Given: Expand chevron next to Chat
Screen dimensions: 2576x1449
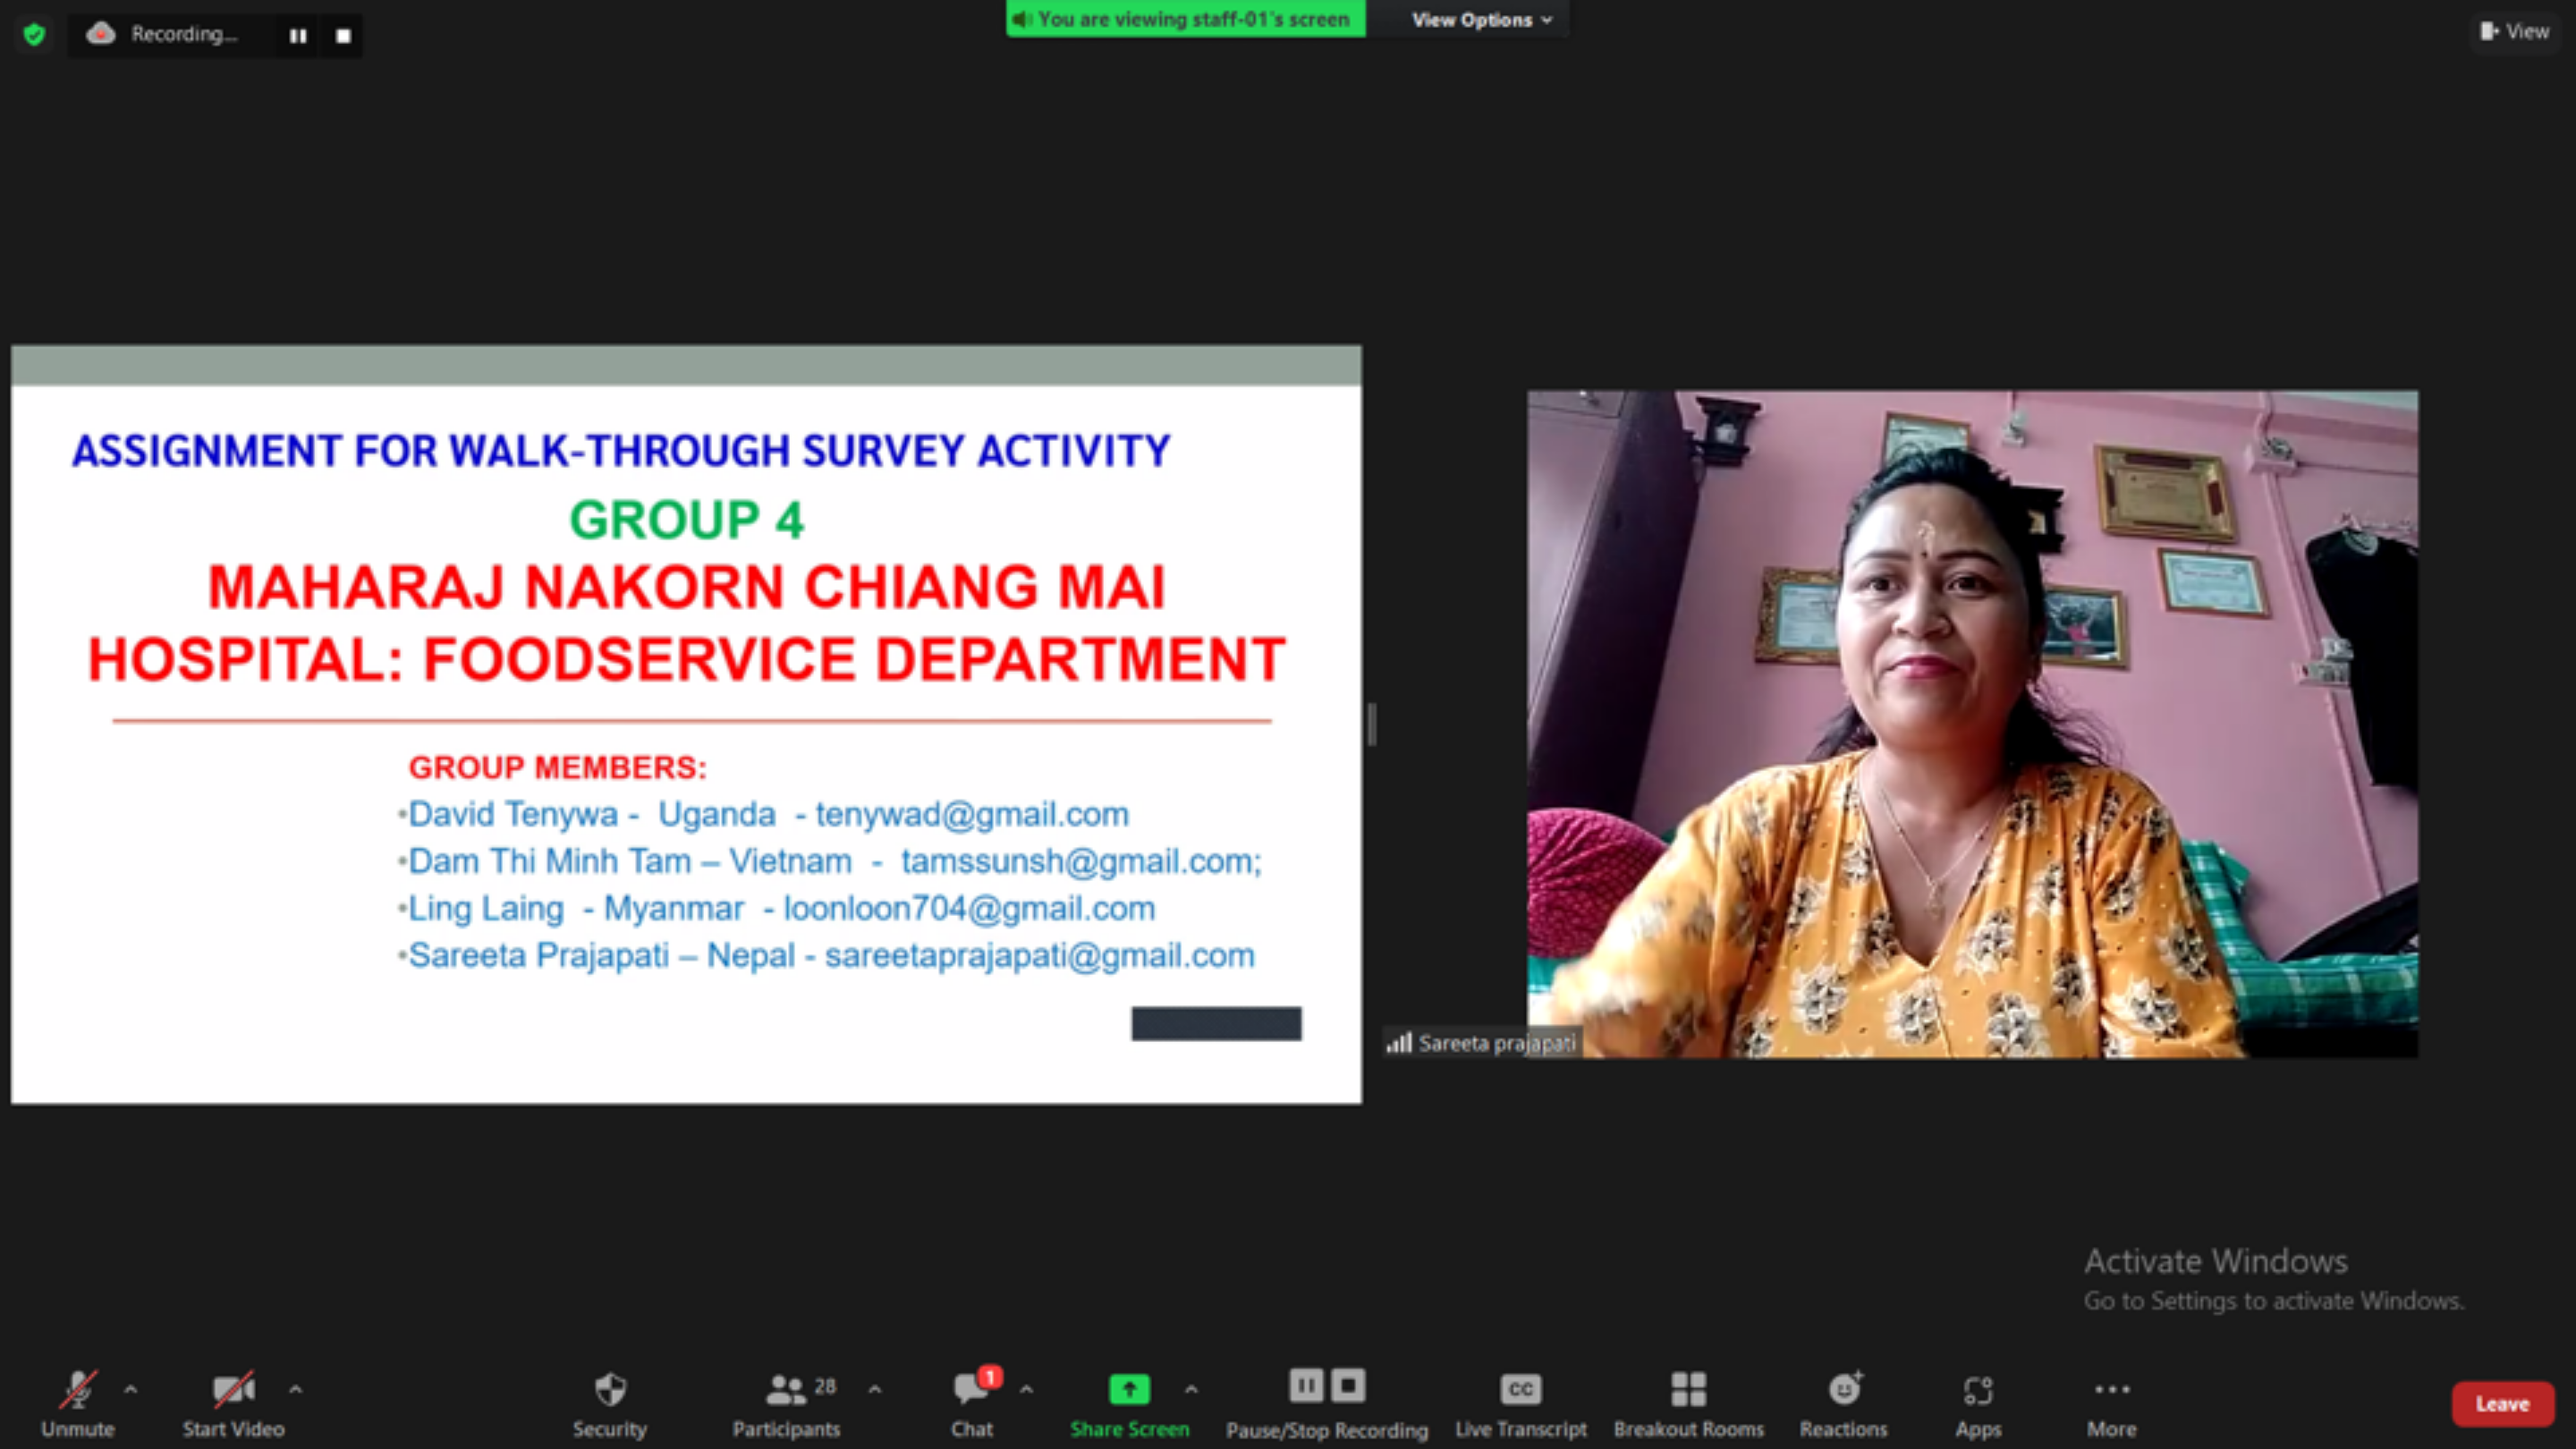Looking at the screenshot, I should pos(1026,1389).
